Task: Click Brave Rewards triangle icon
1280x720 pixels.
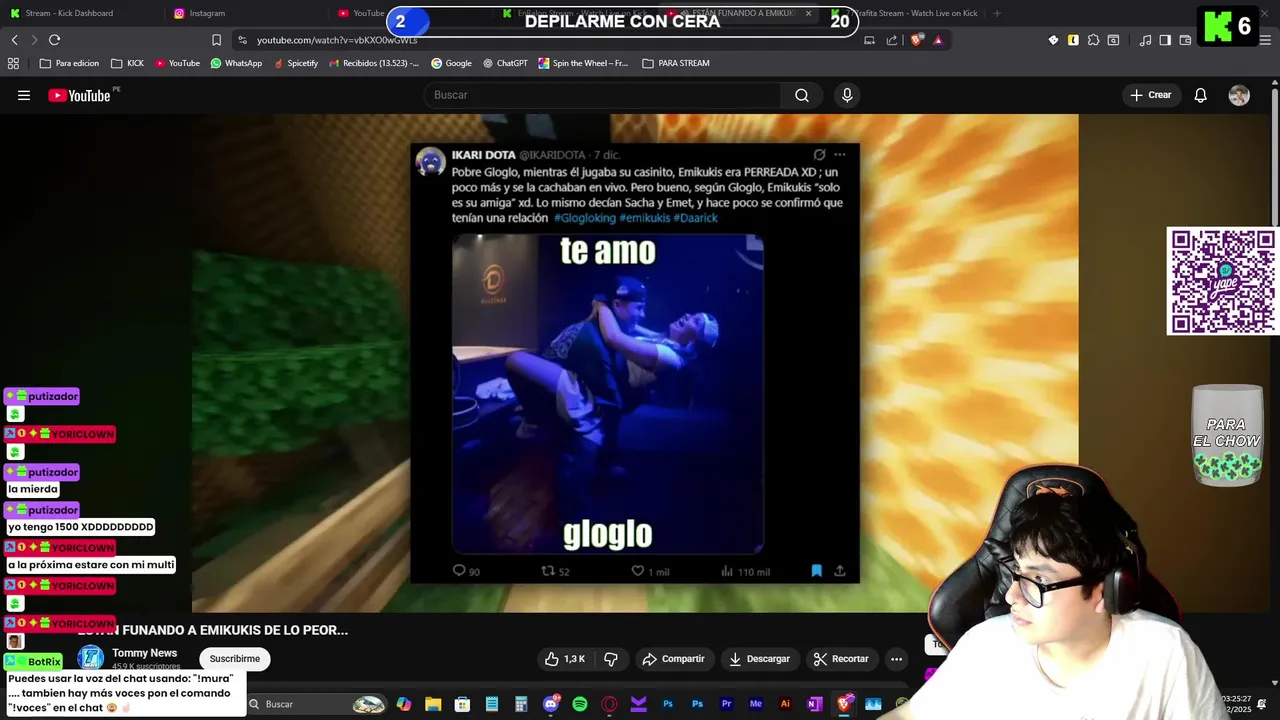Action: coord(938,40)
